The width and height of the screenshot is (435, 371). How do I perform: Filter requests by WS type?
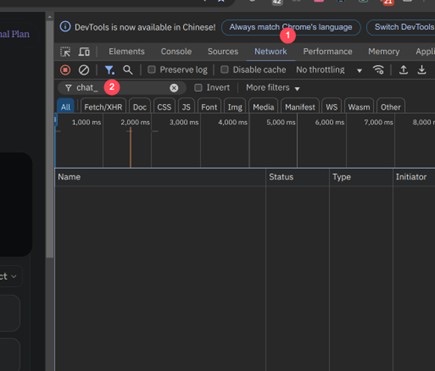[332, 107]
